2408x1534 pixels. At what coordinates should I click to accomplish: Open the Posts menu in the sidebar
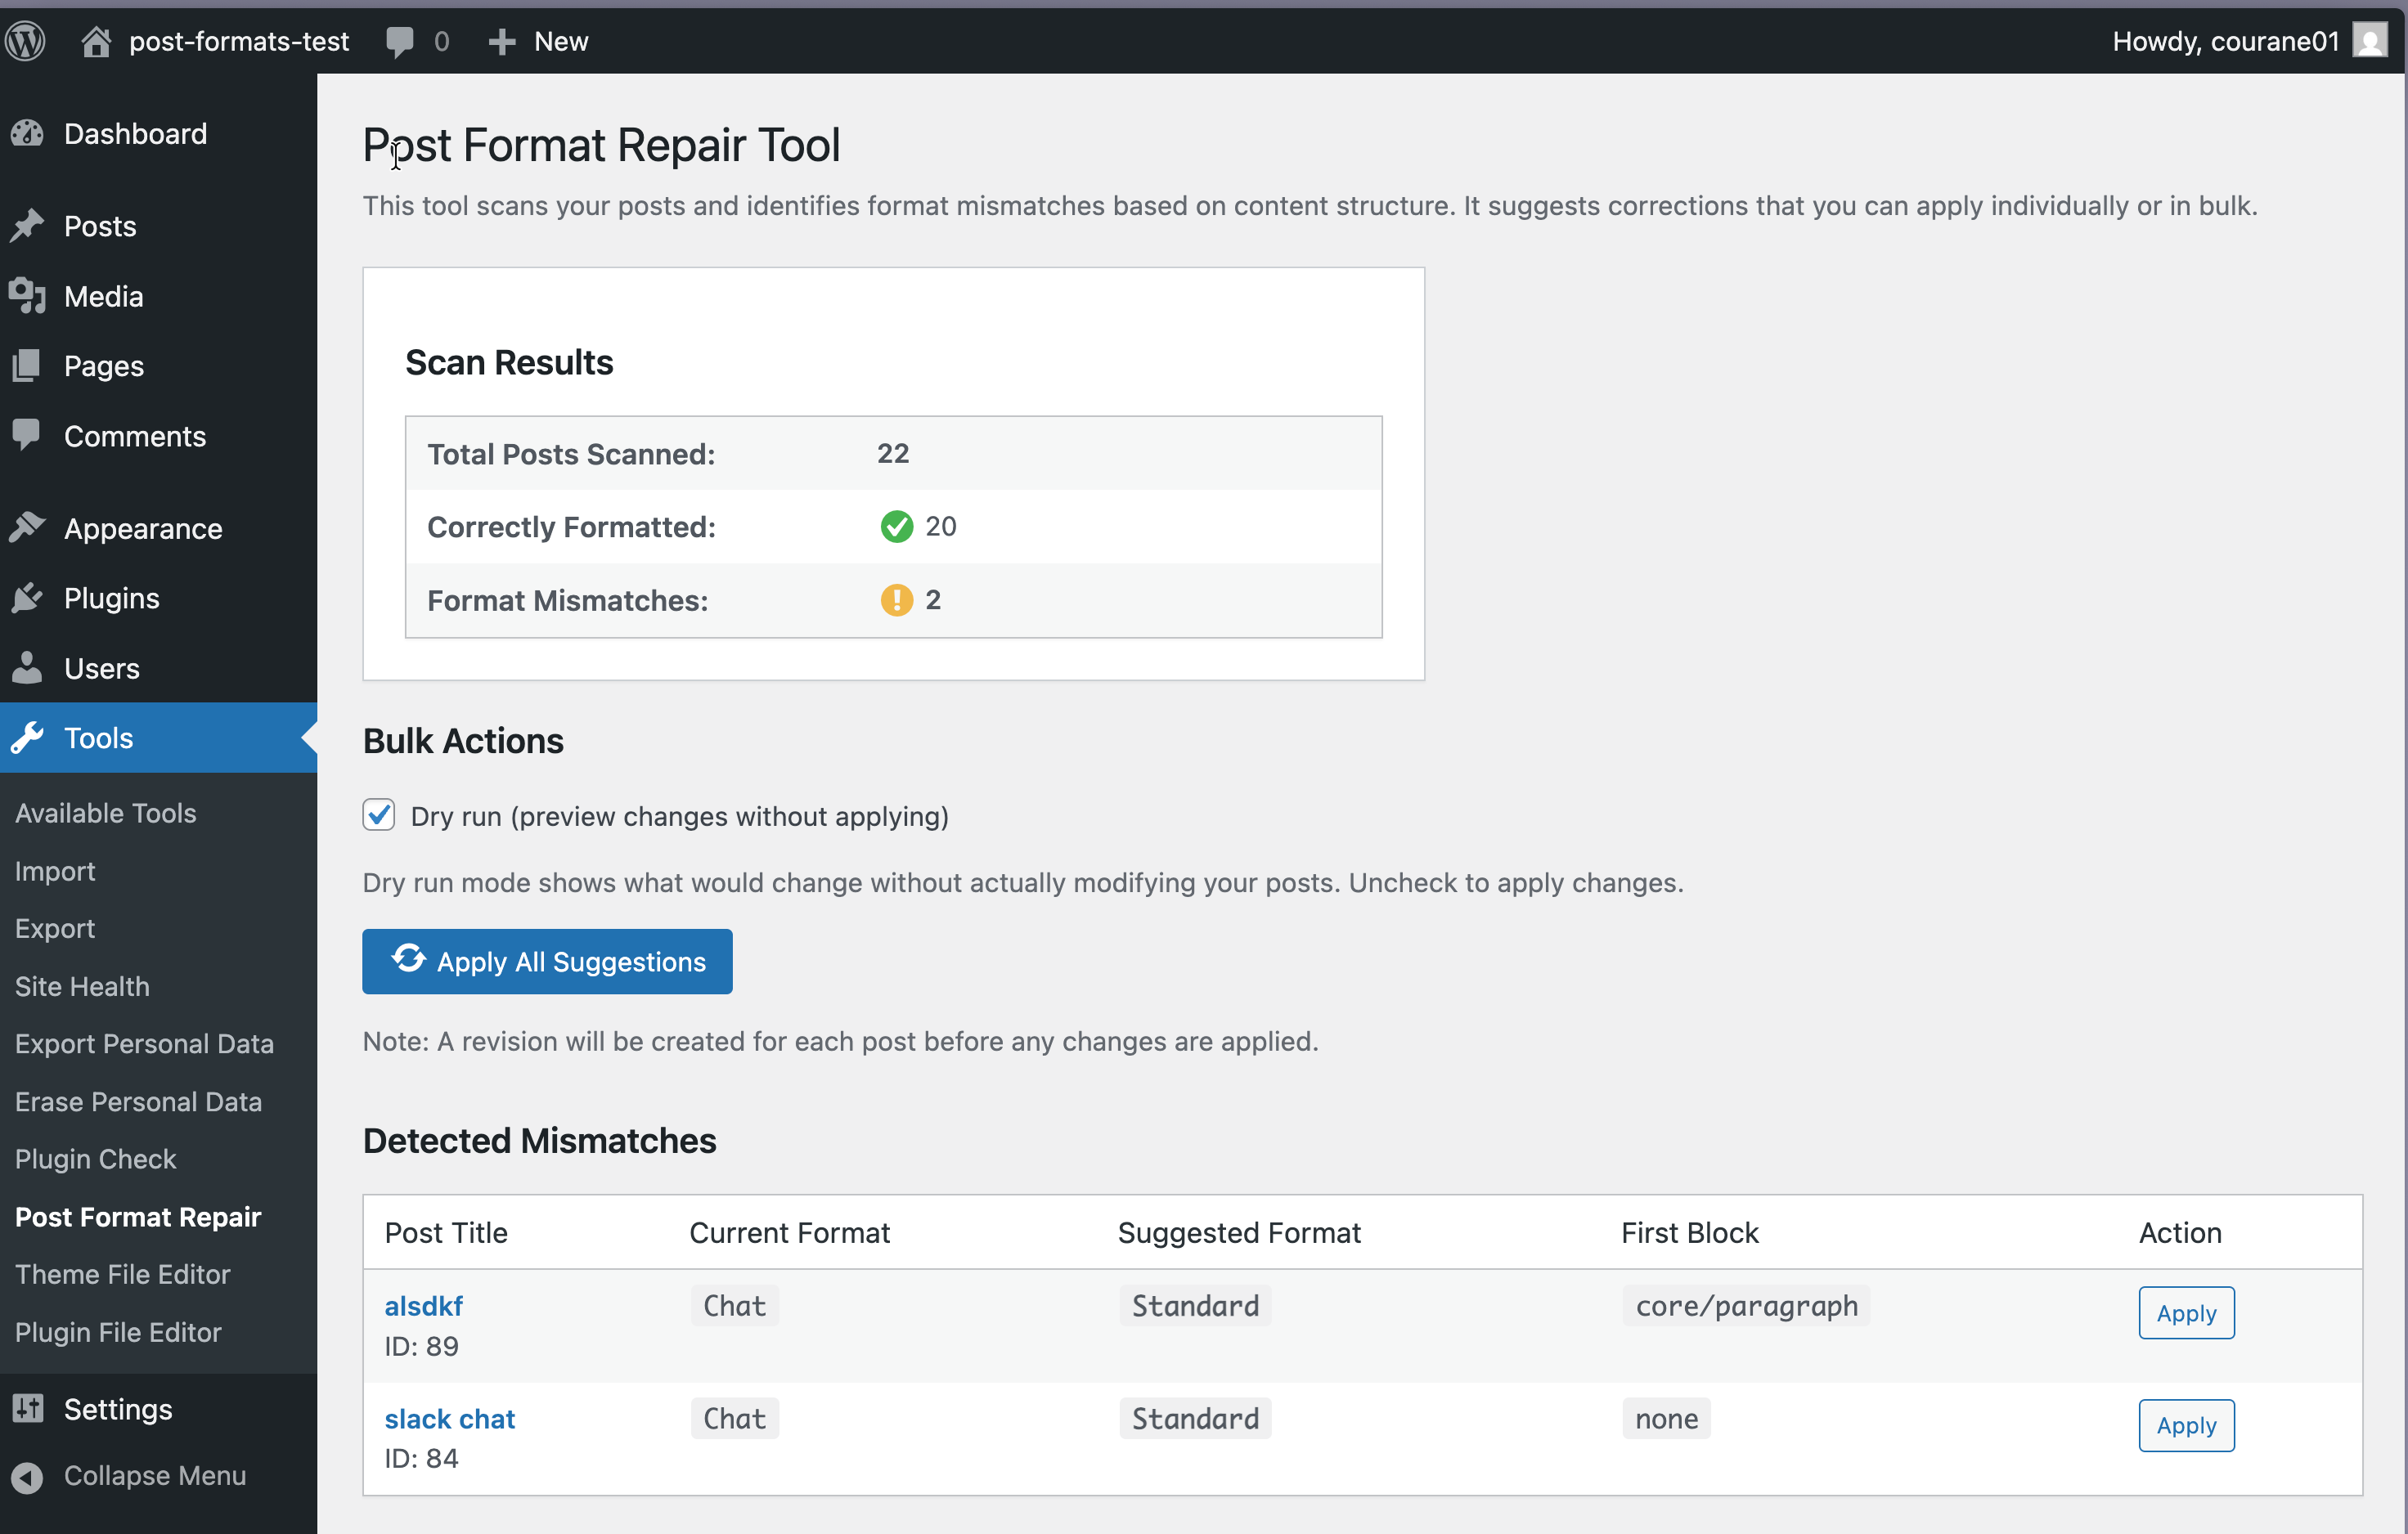100,226
